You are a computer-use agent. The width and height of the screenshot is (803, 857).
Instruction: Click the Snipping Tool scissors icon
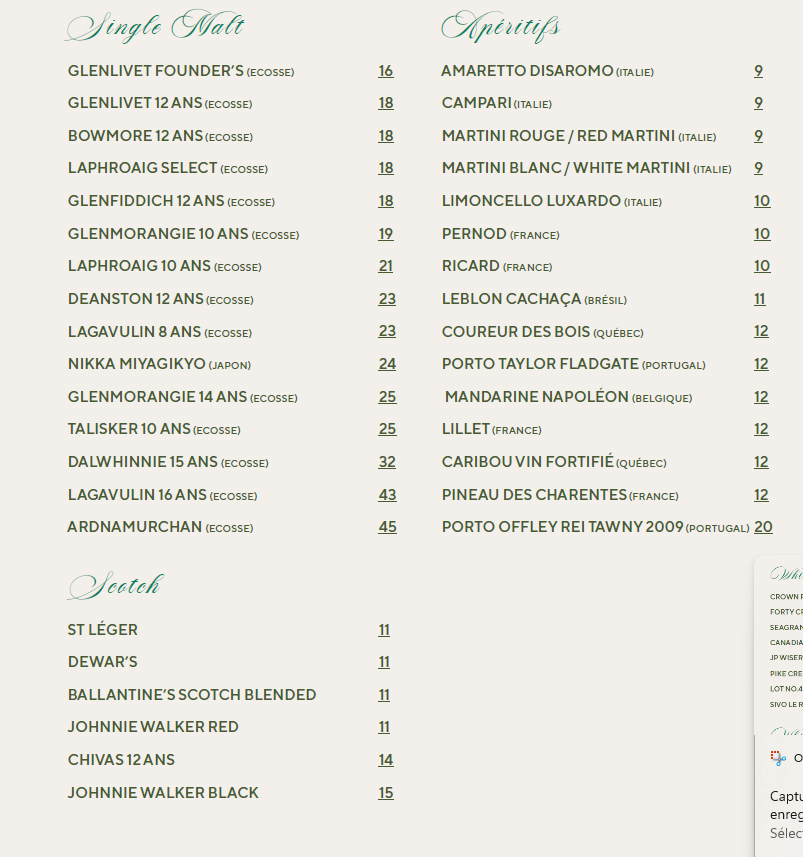pos(778,758)
